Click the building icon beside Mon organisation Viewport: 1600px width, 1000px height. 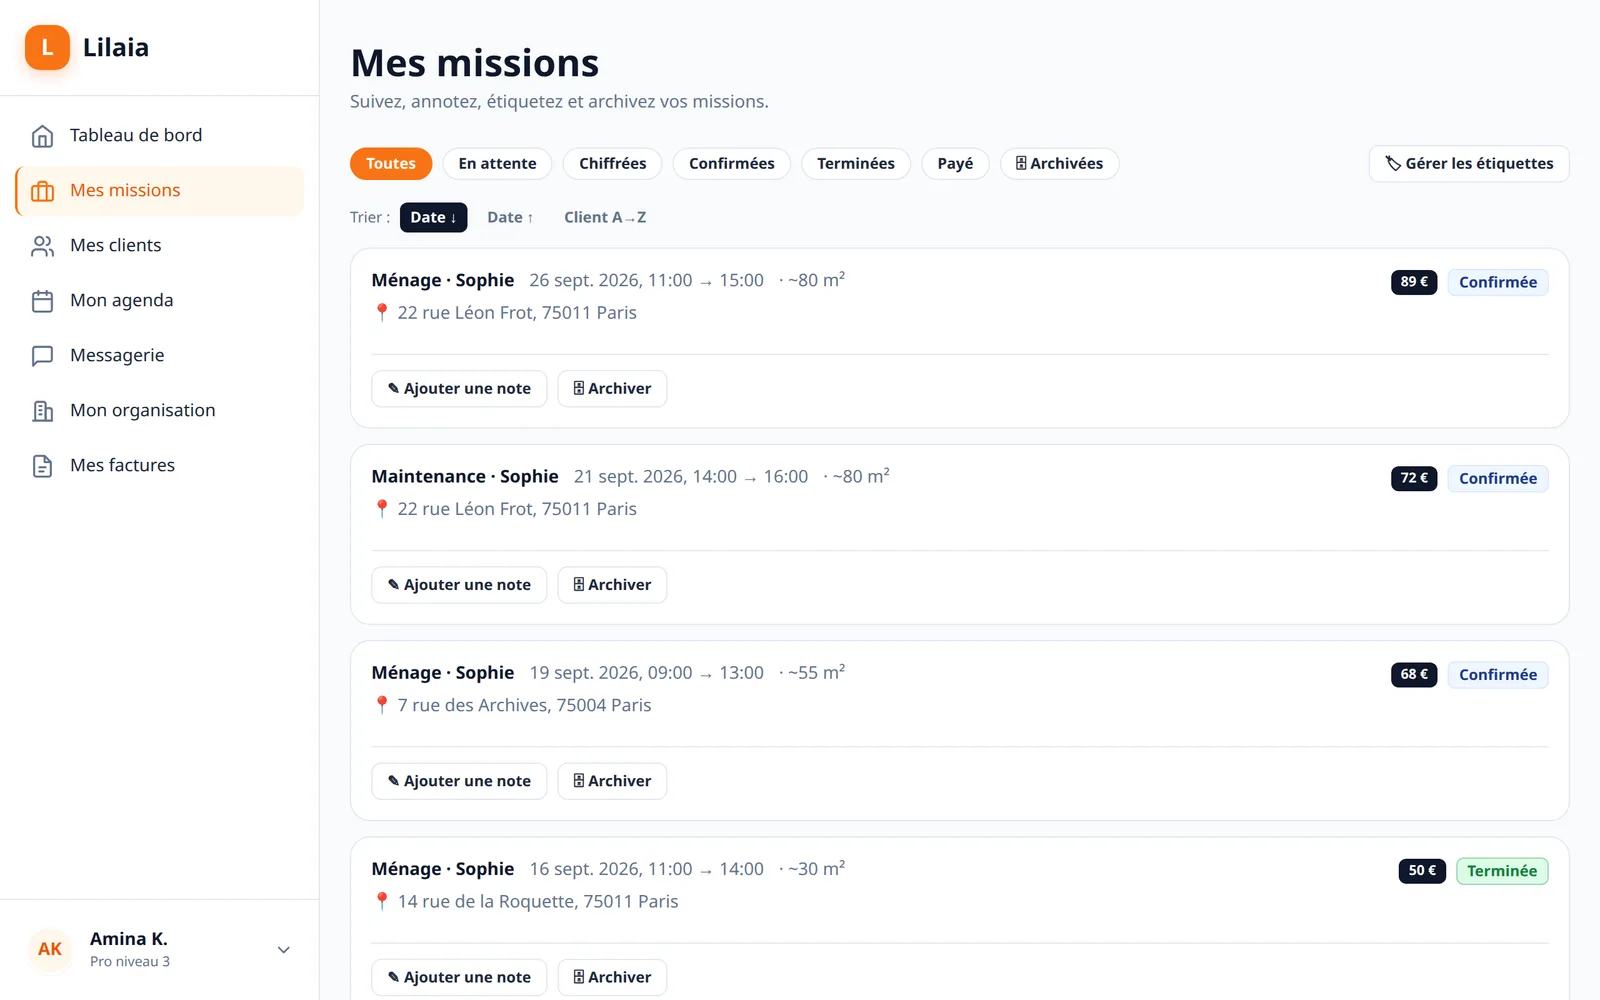42,411
